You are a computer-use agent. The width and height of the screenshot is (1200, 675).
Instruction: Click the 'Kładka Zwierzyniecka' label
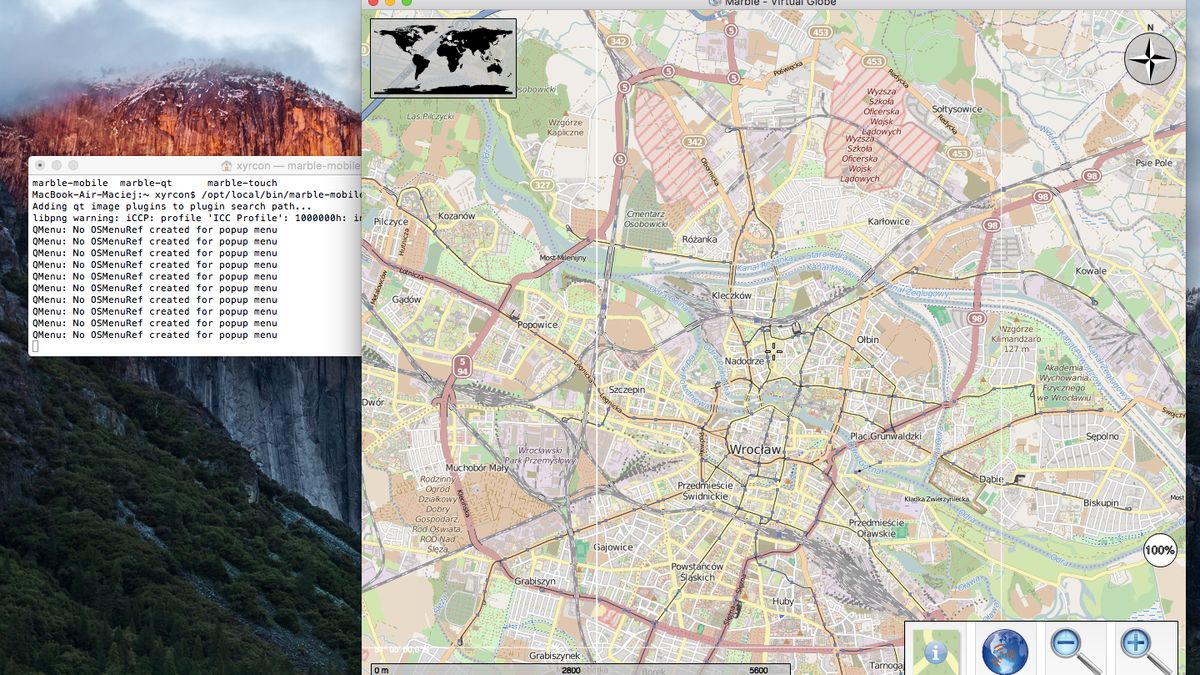tap(937, 497)
